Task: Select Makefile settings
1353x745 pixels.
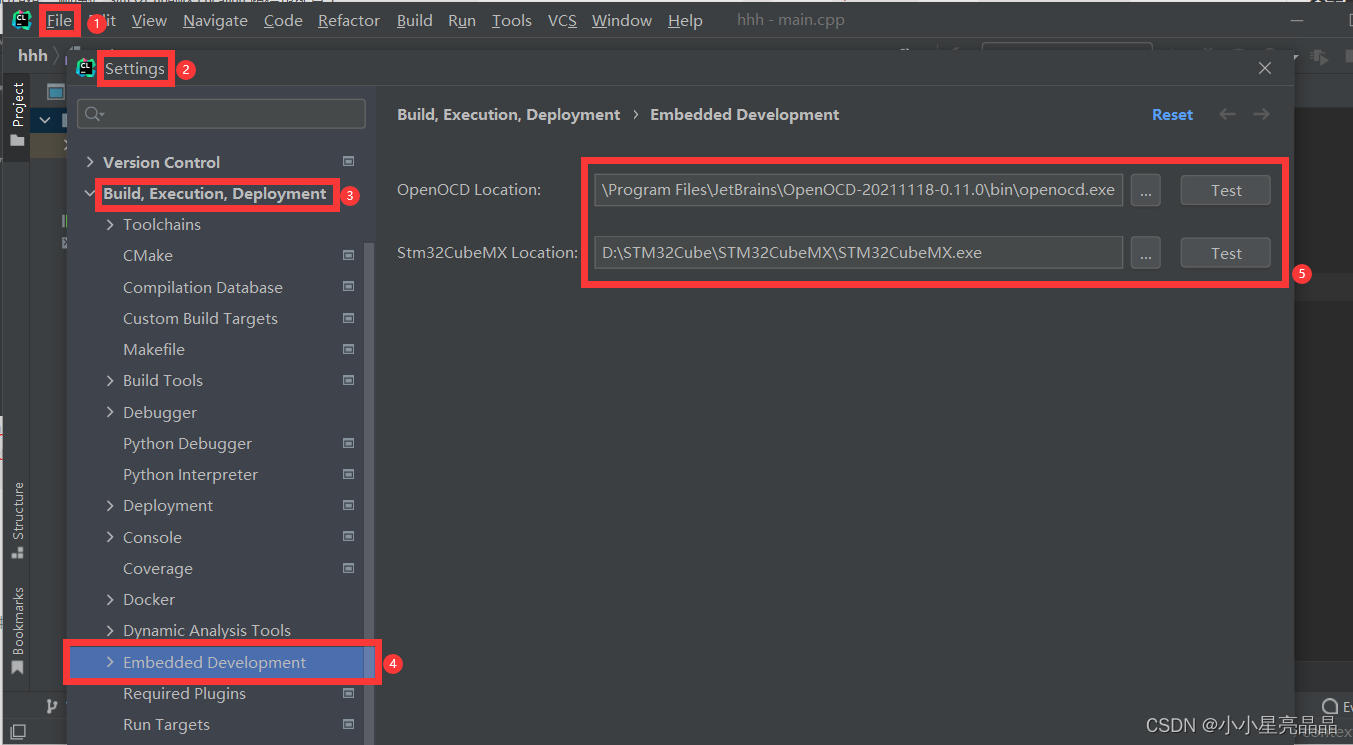Action: pos(154,349)
